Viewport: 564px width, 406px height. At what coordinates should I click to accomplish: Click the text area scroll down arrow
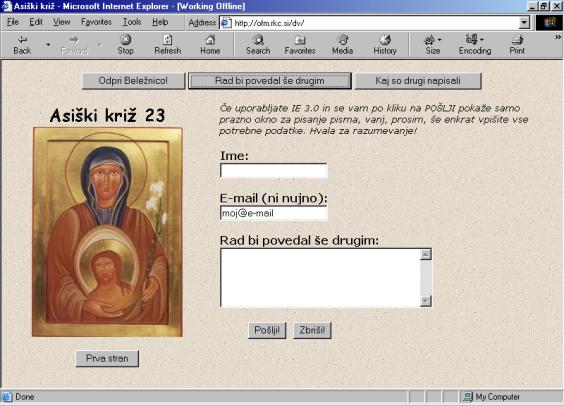click(x=426, y=301)
